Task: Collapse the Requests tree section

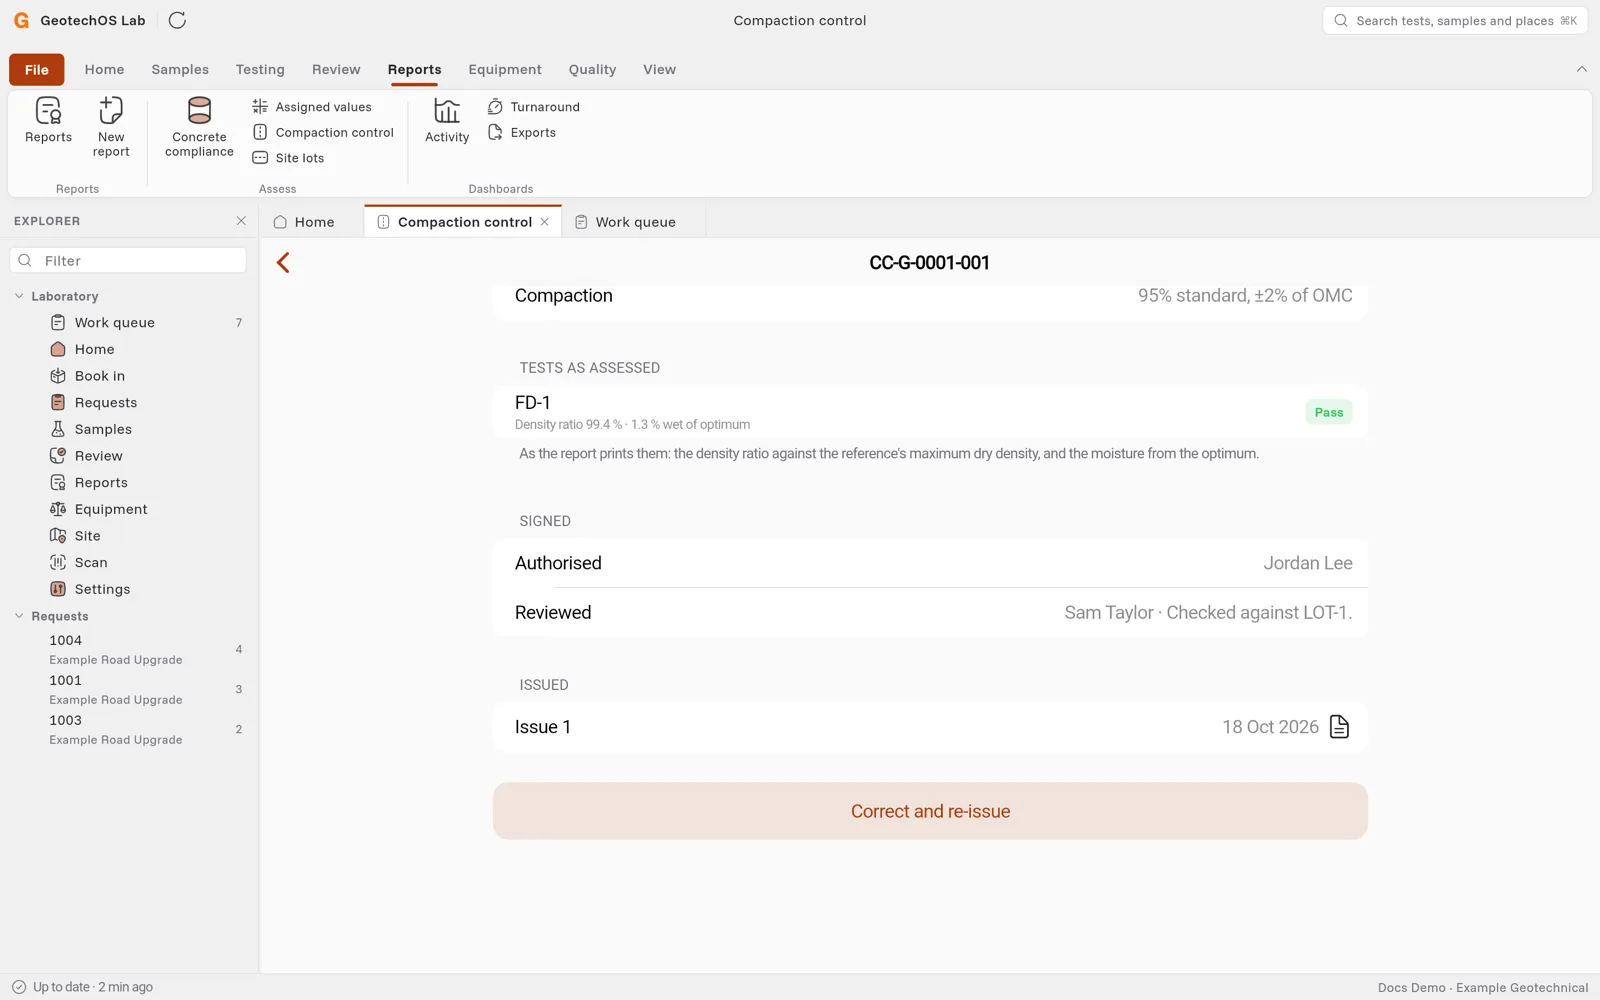Action: tap(19, 616)
